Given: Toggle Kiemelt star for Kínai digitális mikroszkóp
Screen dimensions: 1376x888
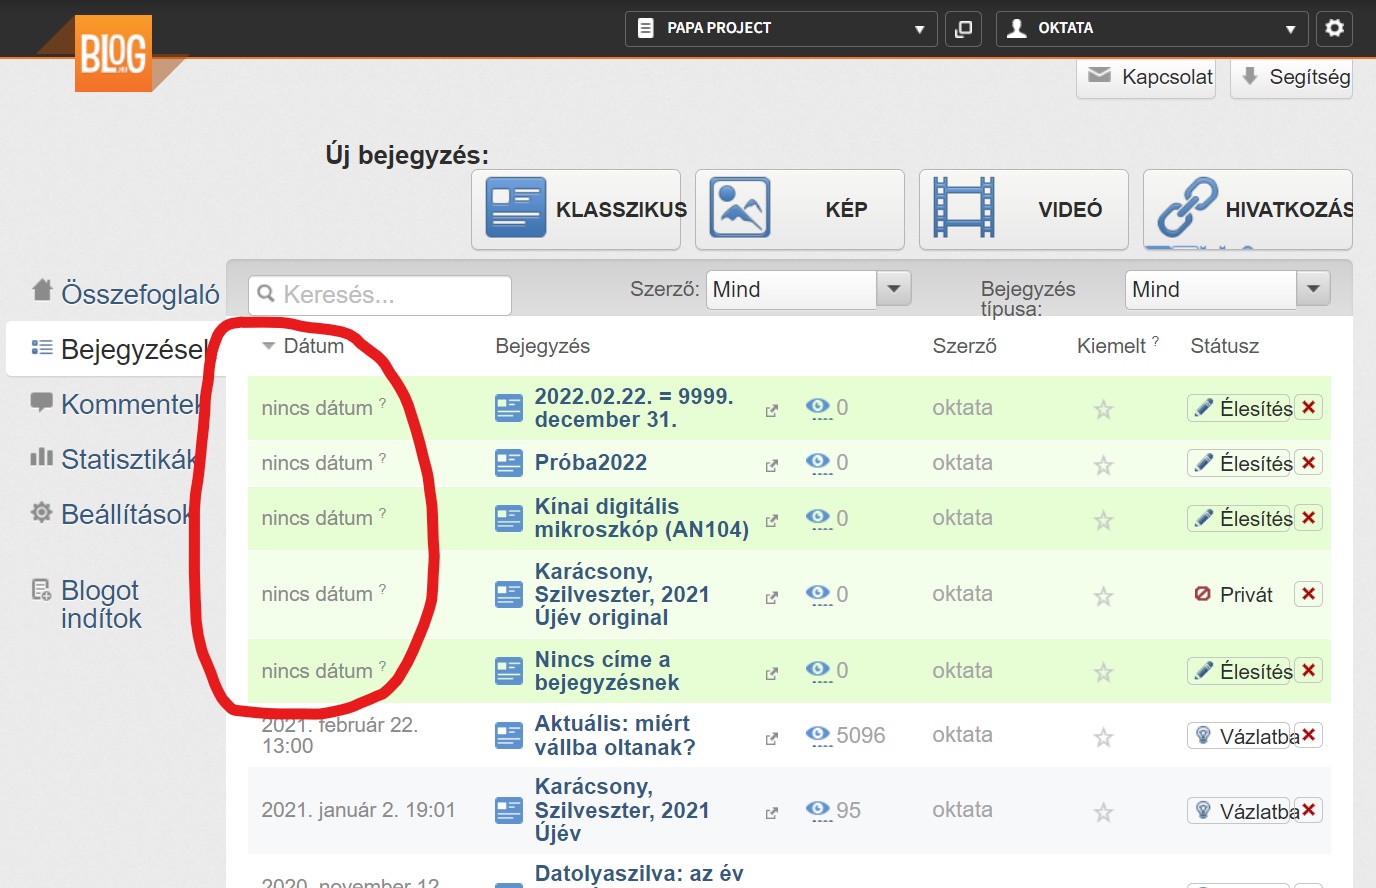Looking at the screenshot, I should tap(1103, 520).
